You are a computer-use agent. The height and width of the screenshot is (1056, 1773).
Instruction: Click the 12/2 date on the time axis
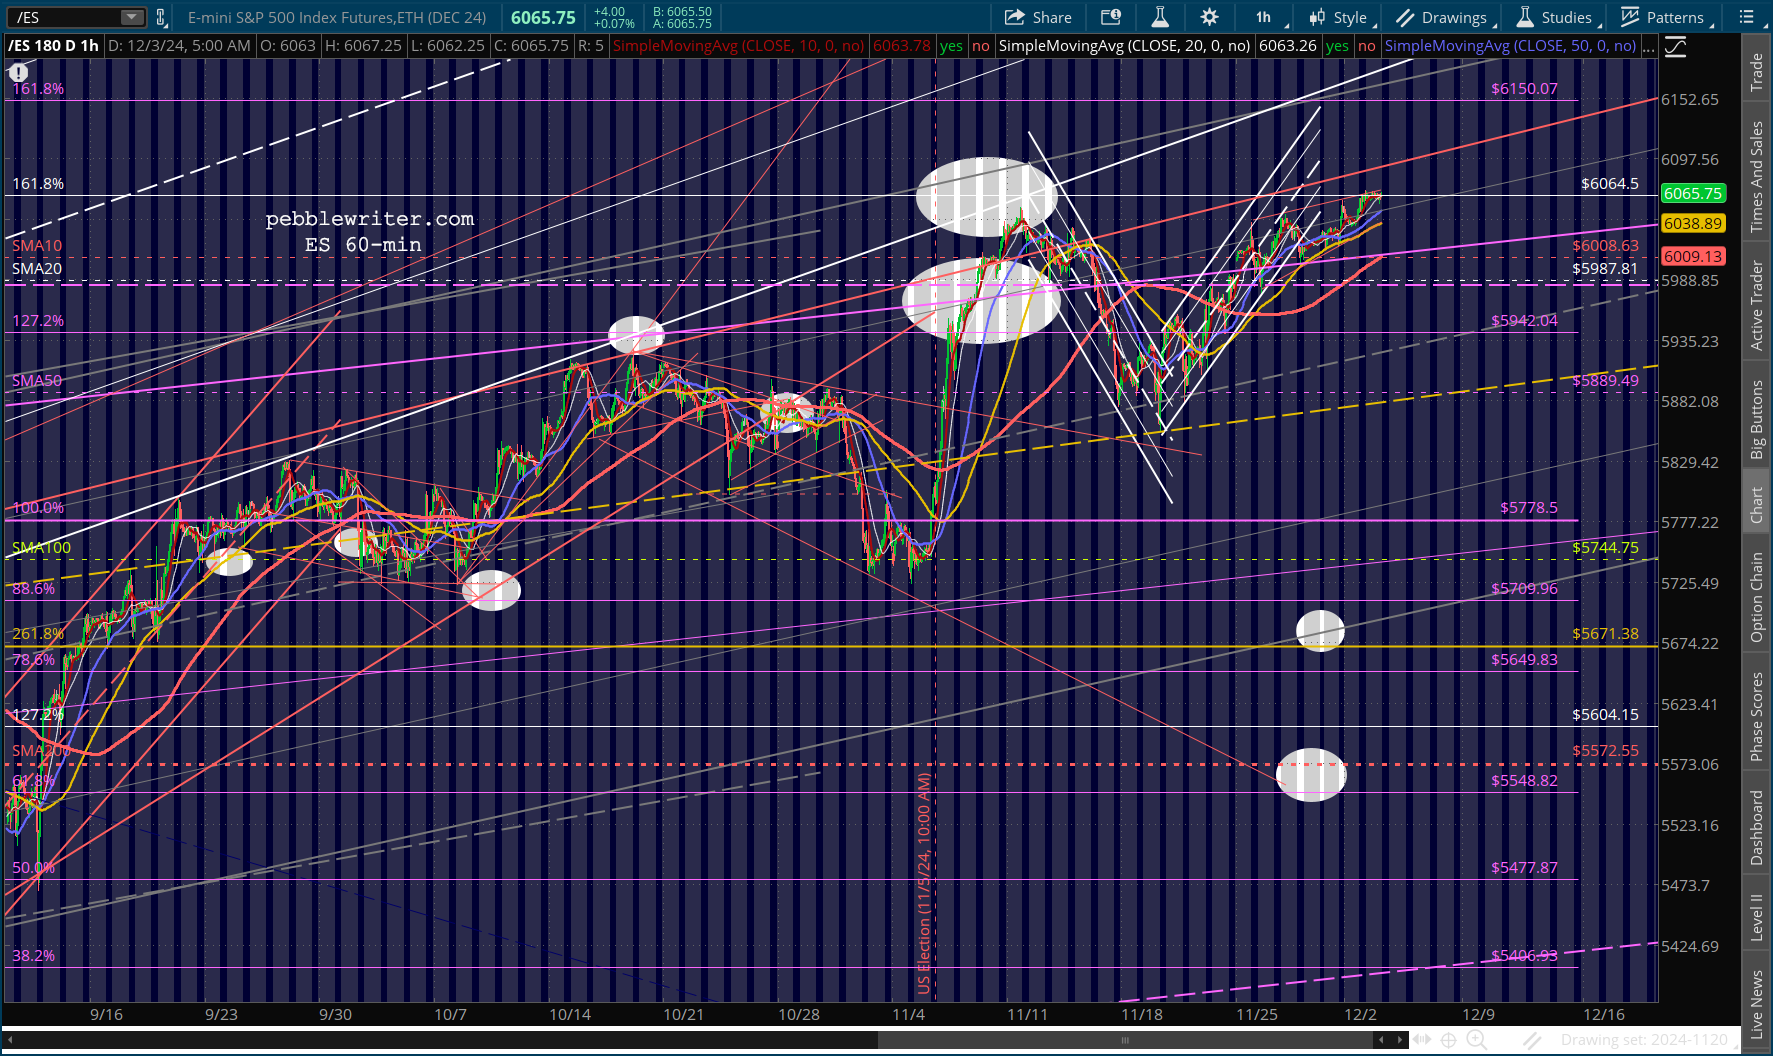(1360, 1014)
